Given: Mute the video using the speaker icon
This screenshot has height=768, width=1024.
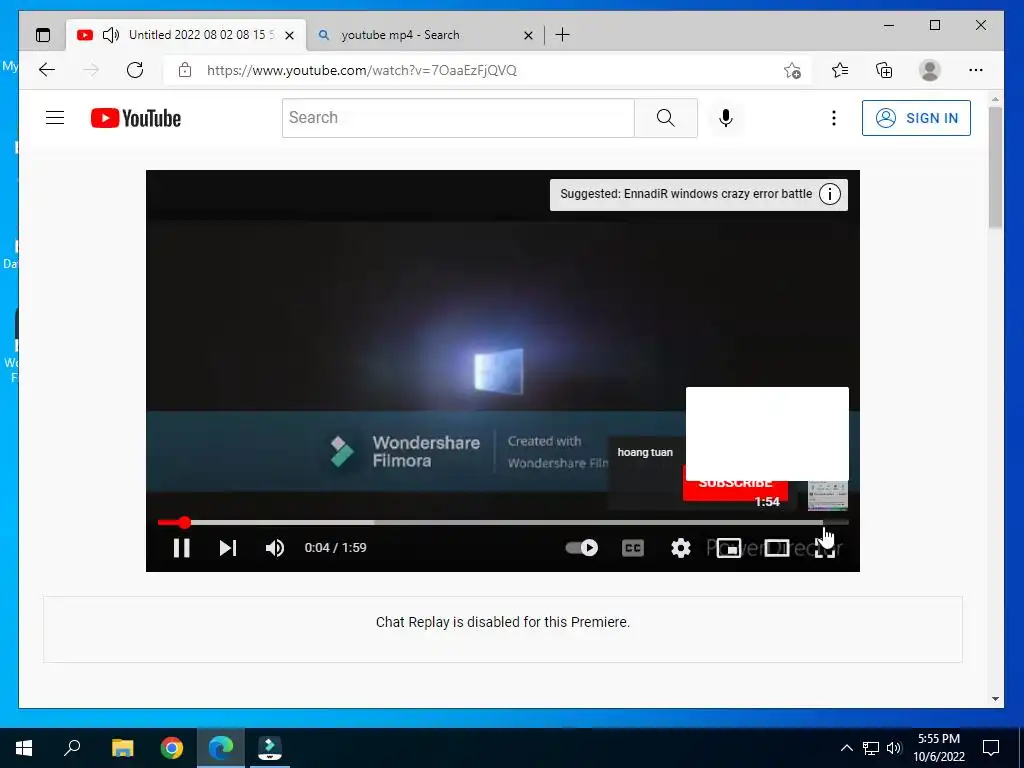Looking at the screenshot, I should click(x=275, y=547).
